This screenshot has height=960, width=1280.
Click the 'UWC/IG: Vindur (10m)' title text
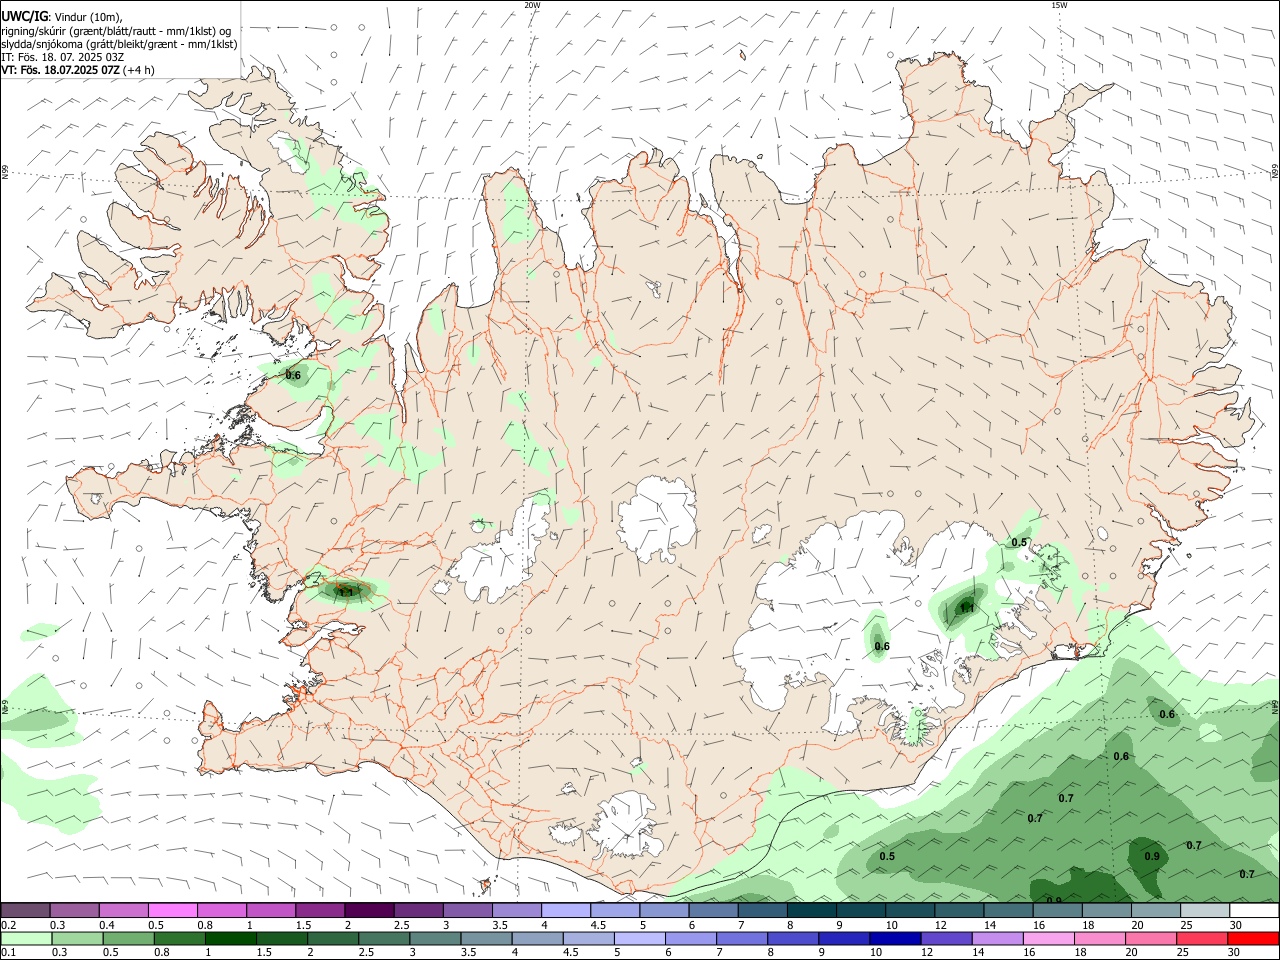pos(62,17)
